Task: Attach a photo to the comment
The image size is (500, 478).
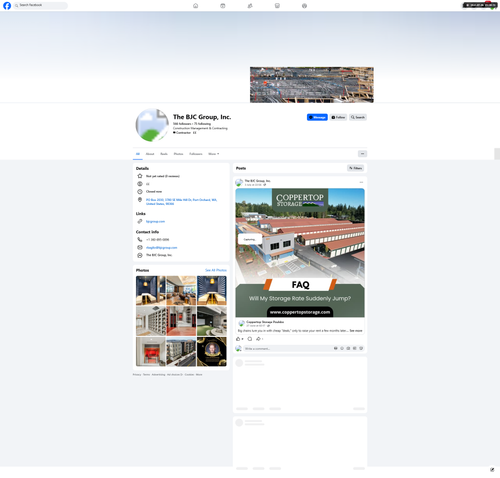Action: [x=348, y=348]
